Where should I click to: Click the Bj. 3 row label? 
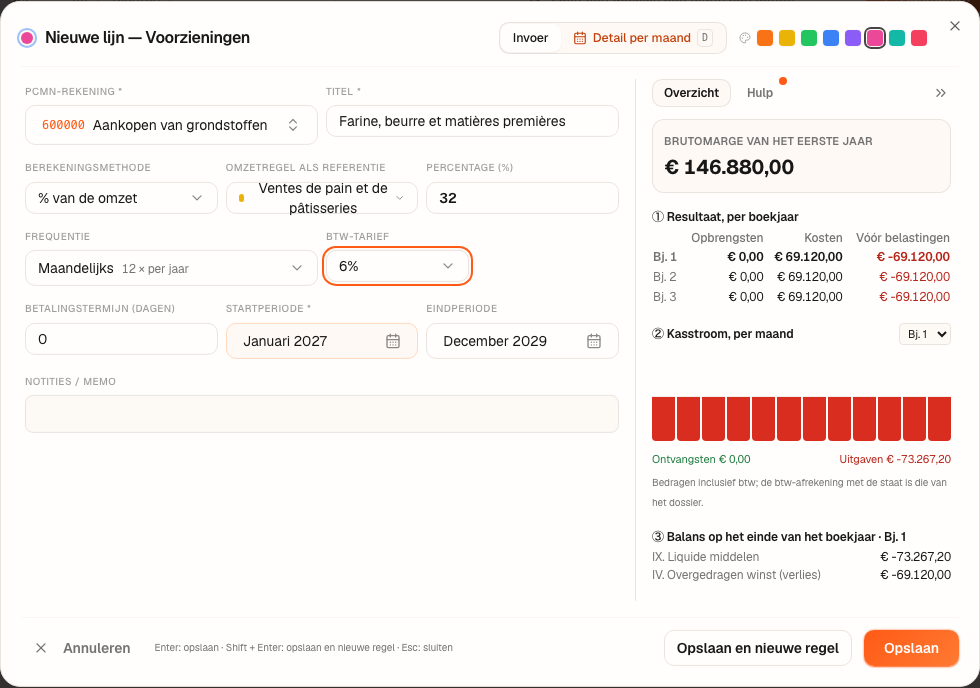pyautogui.click(x=664, y=297)
